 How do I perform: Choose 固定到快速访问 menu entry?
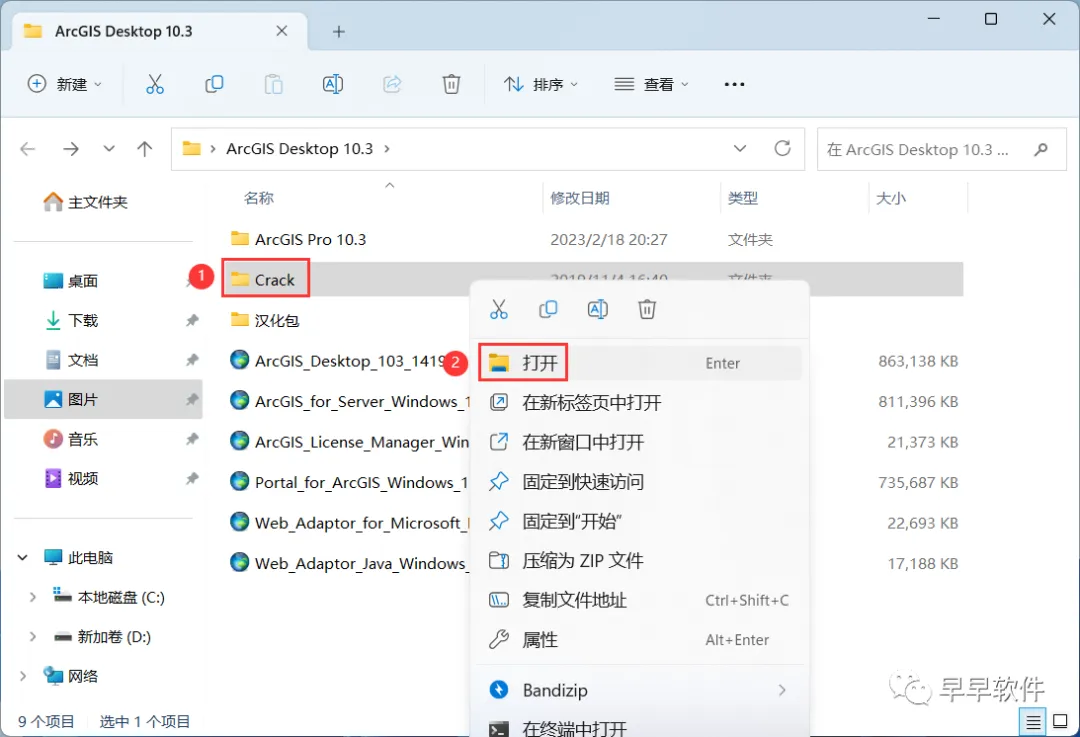click(640, 481)
